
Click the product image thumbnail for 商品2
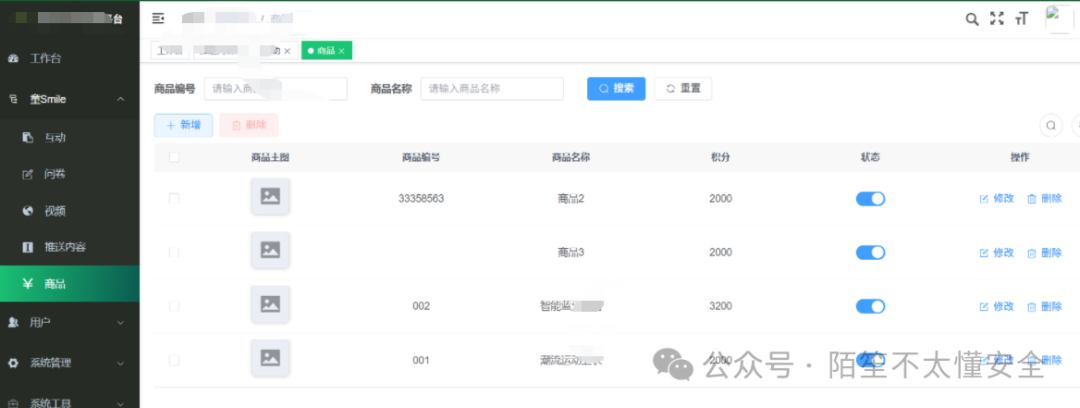[270, 196]
